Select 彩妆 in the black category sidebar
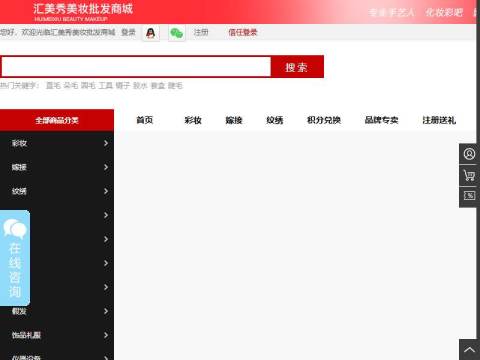The image size is (480, 360). [19, 143]
